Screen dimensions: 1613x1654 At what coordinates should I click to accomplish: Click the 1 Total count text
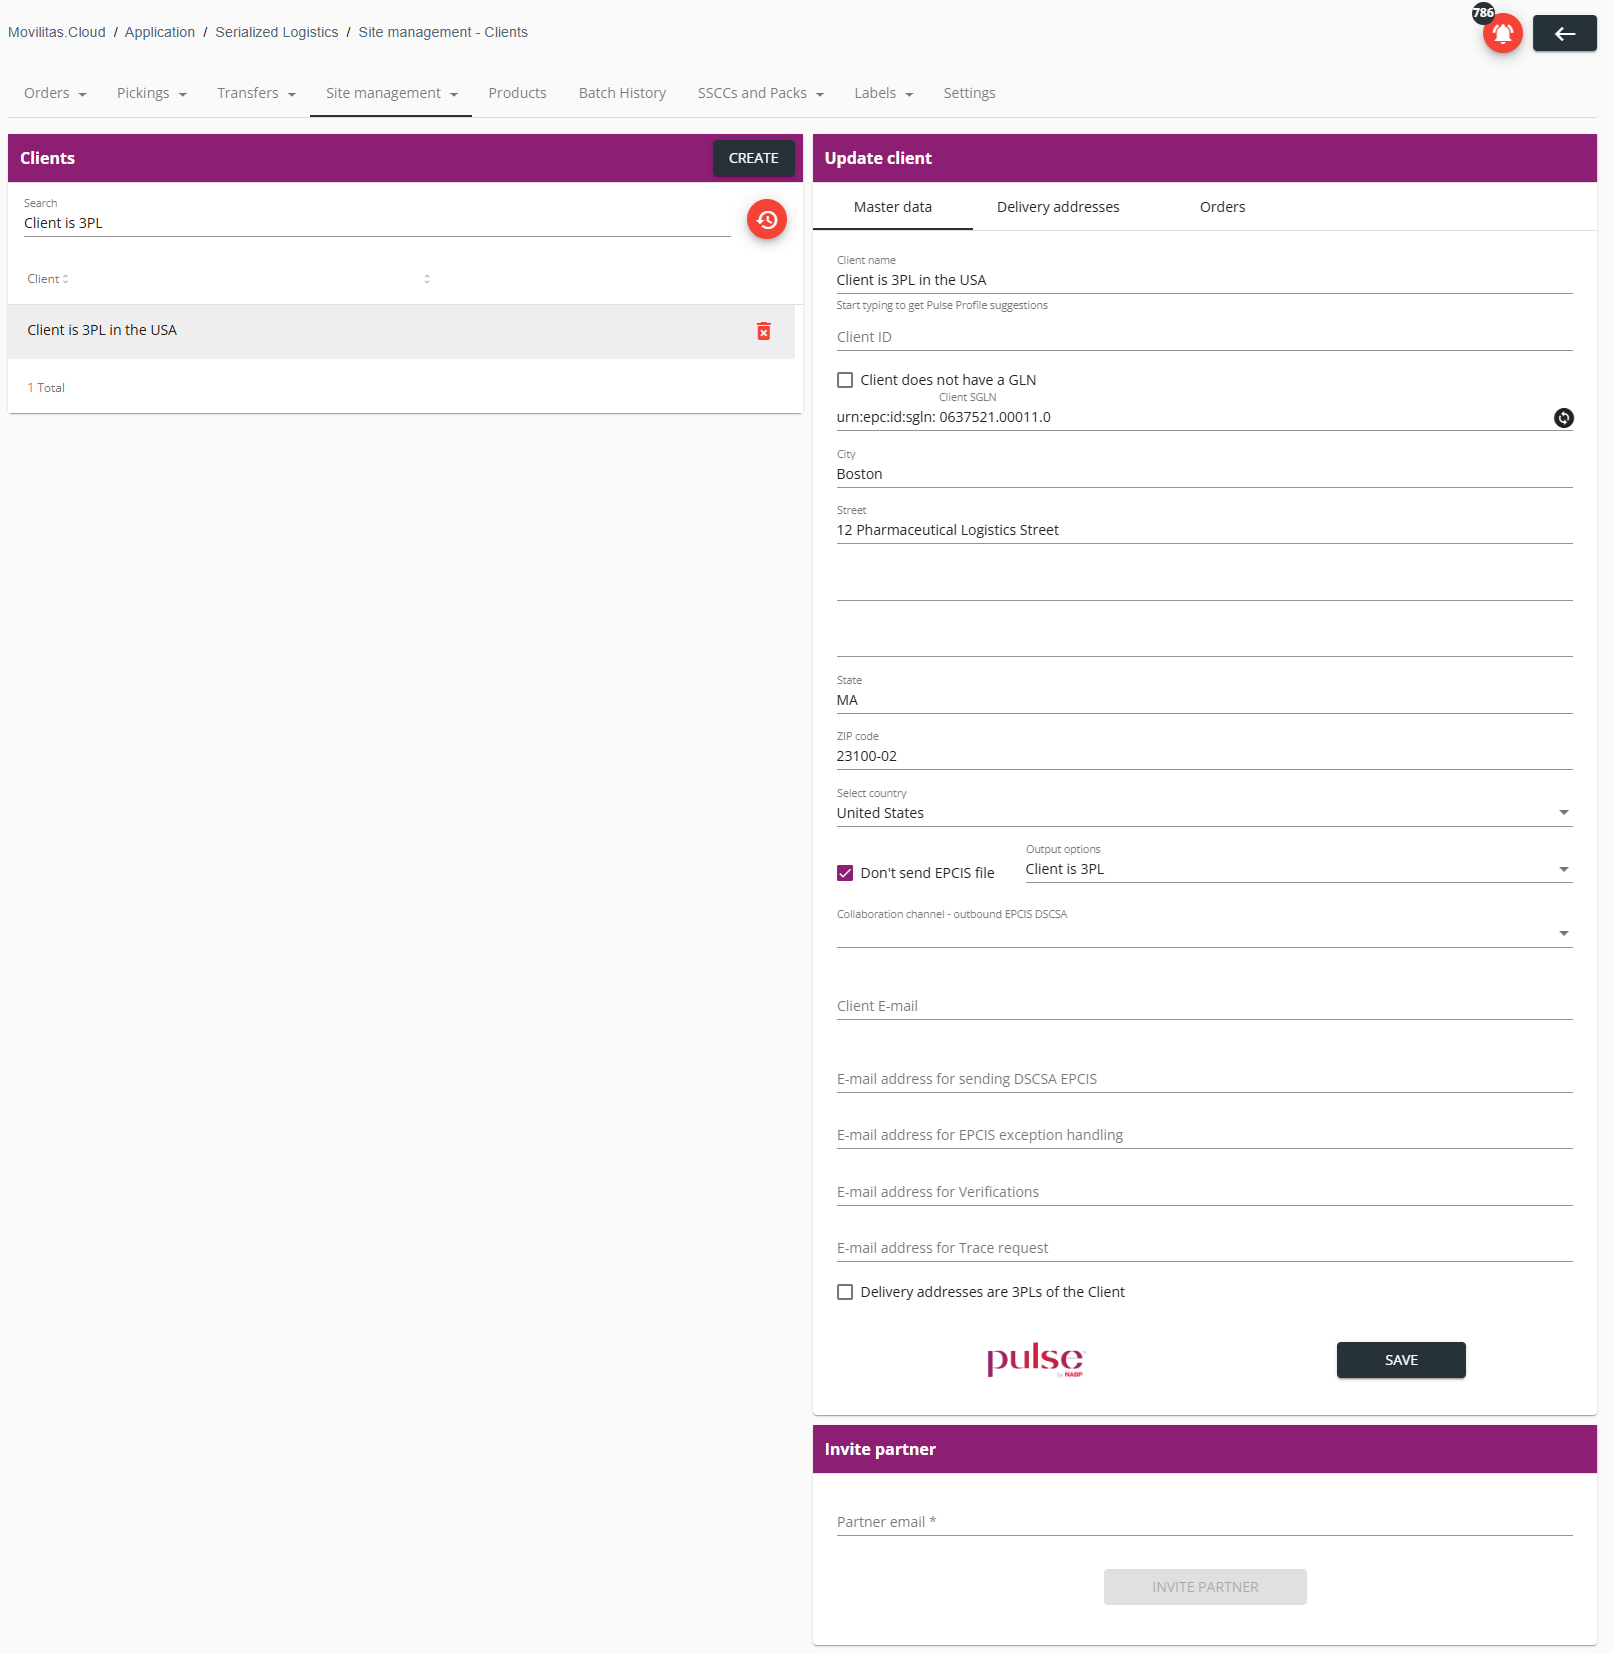click(x=46, y=388)
